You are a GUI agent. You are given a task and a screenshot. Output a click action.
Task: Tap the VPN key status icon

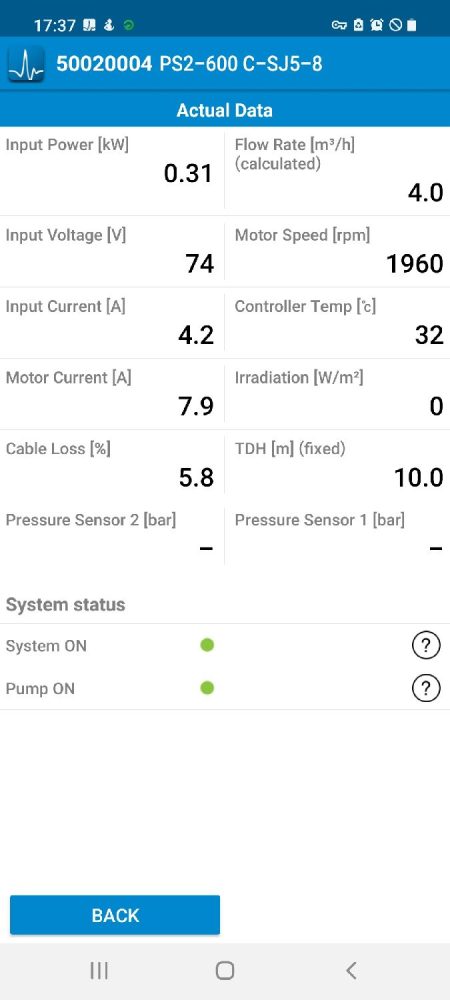339,25
